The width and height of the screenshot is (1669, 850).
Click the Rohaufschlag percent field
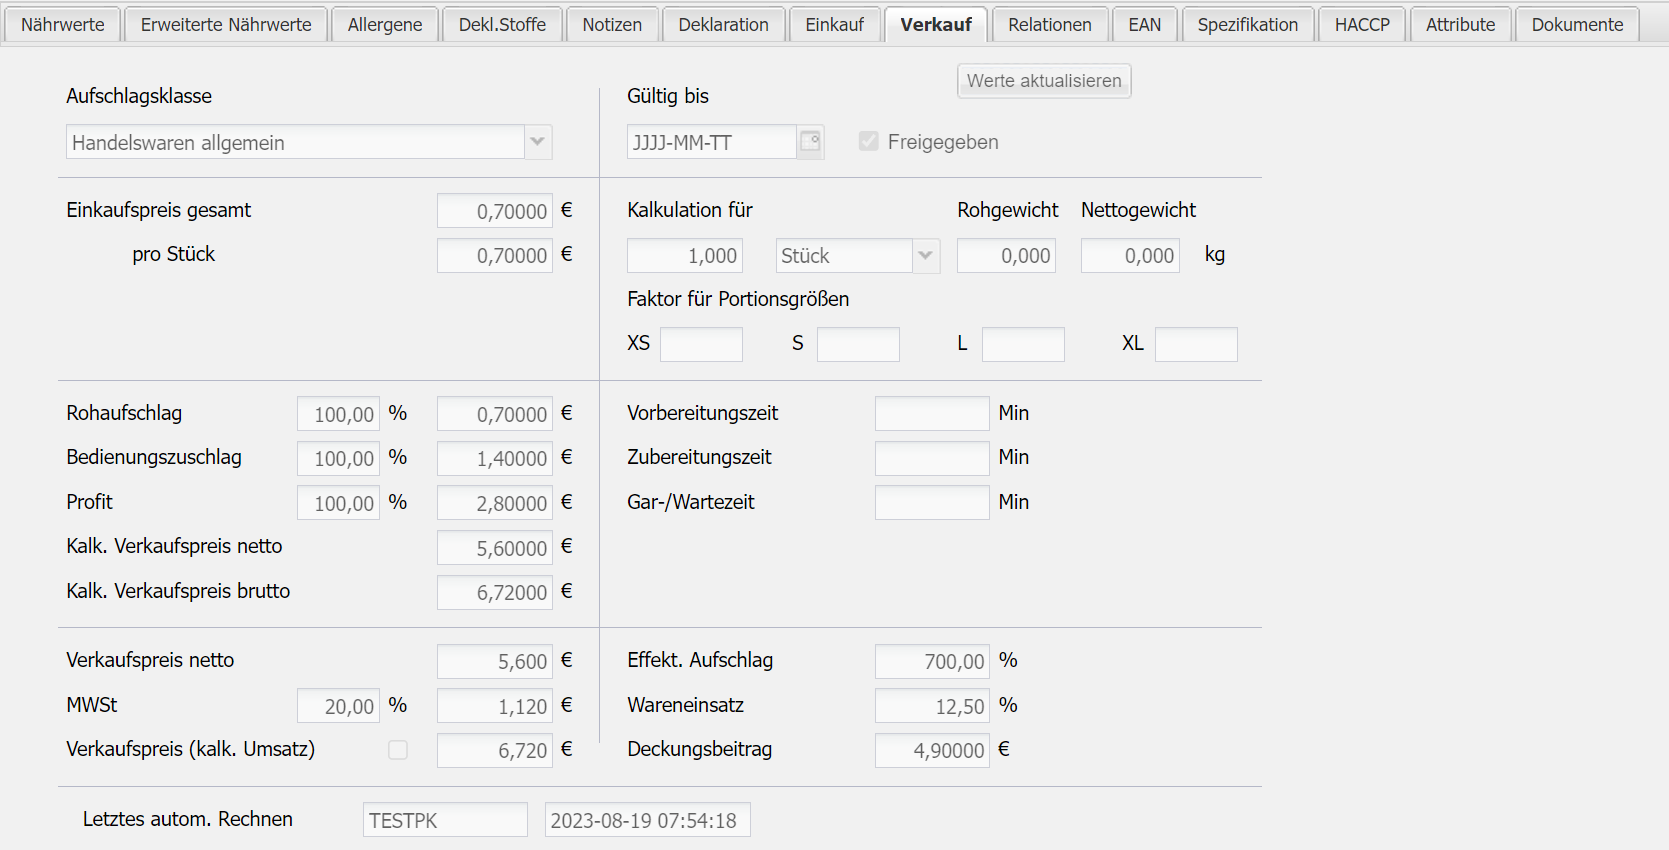point(338,414)
